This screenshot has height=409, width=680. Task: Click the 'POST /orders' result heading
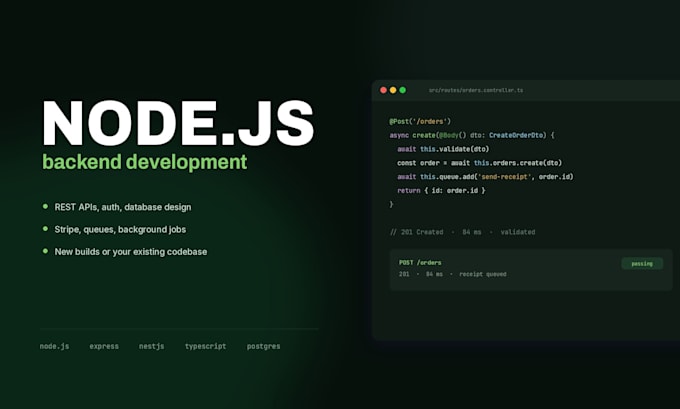point(420,262)
